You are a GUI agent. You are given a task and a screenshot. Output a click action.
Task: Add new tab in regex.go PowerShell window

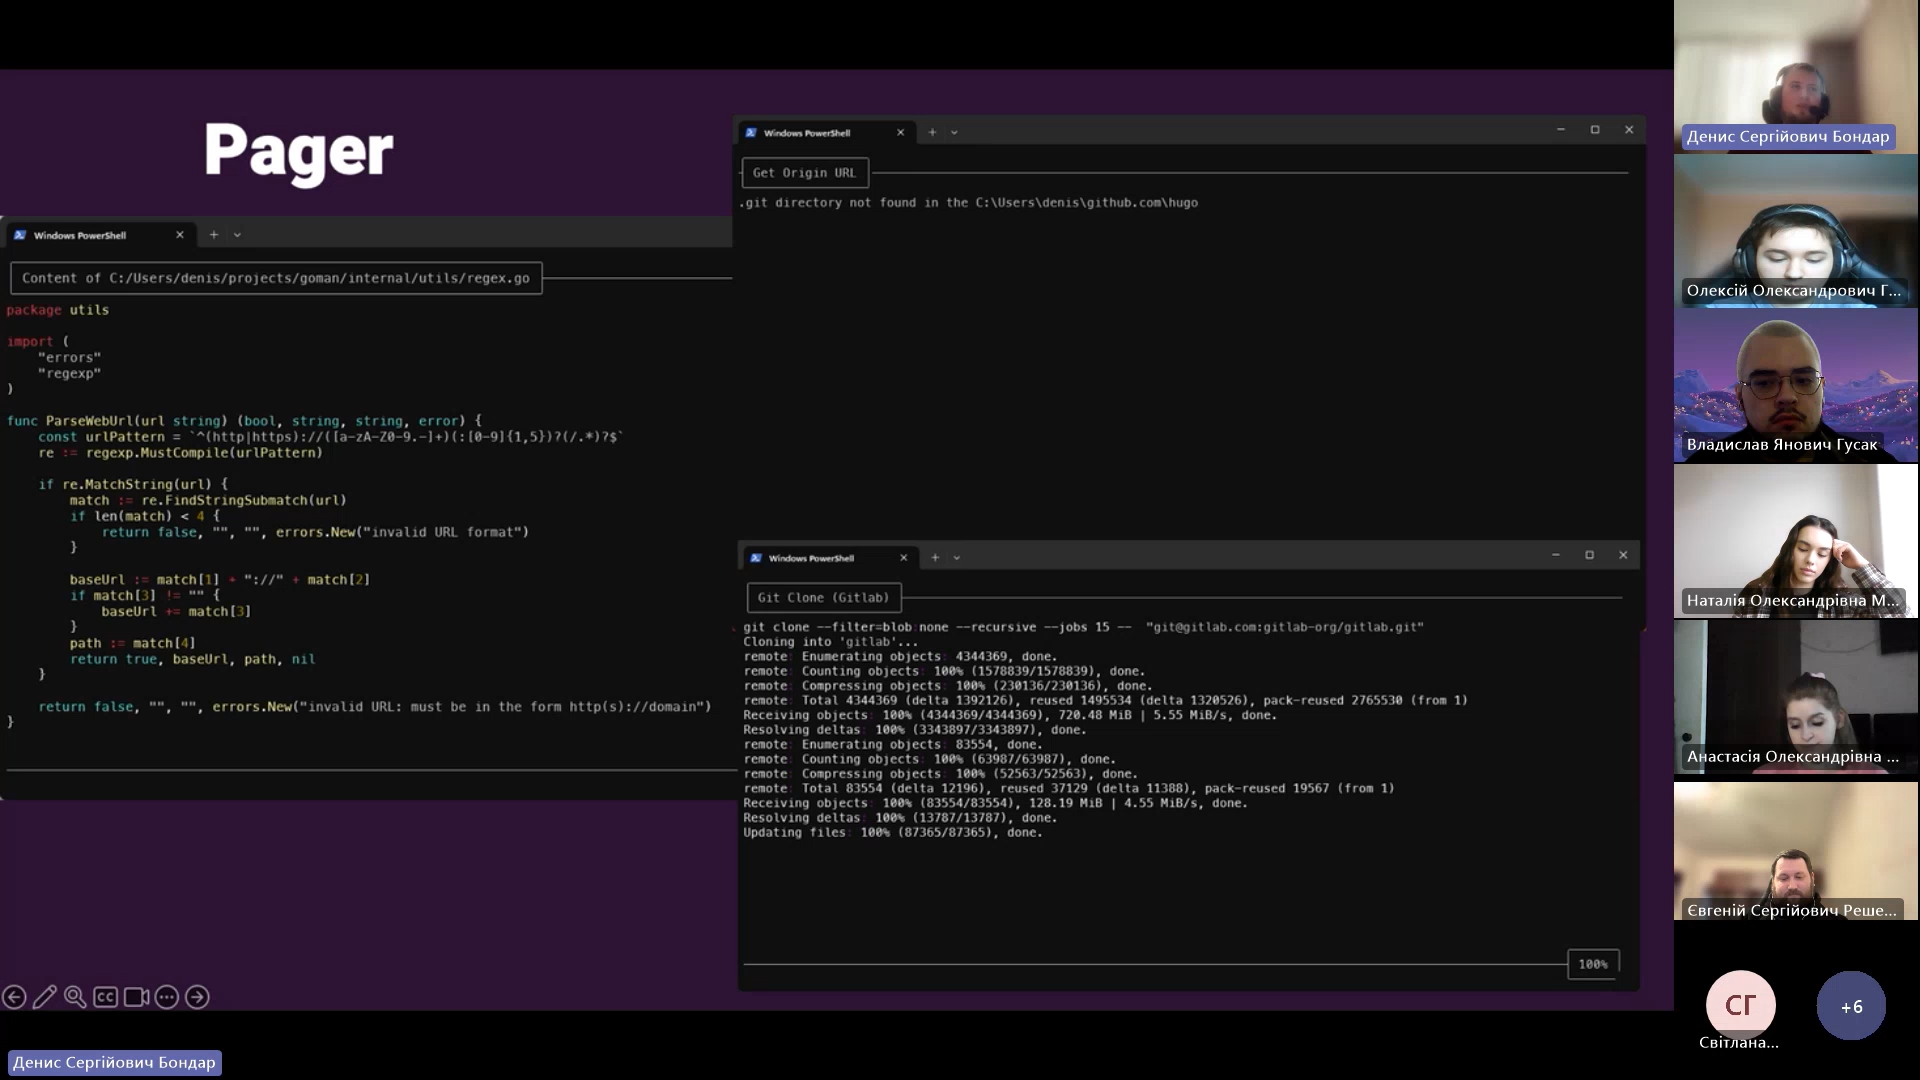pos(214,235)
